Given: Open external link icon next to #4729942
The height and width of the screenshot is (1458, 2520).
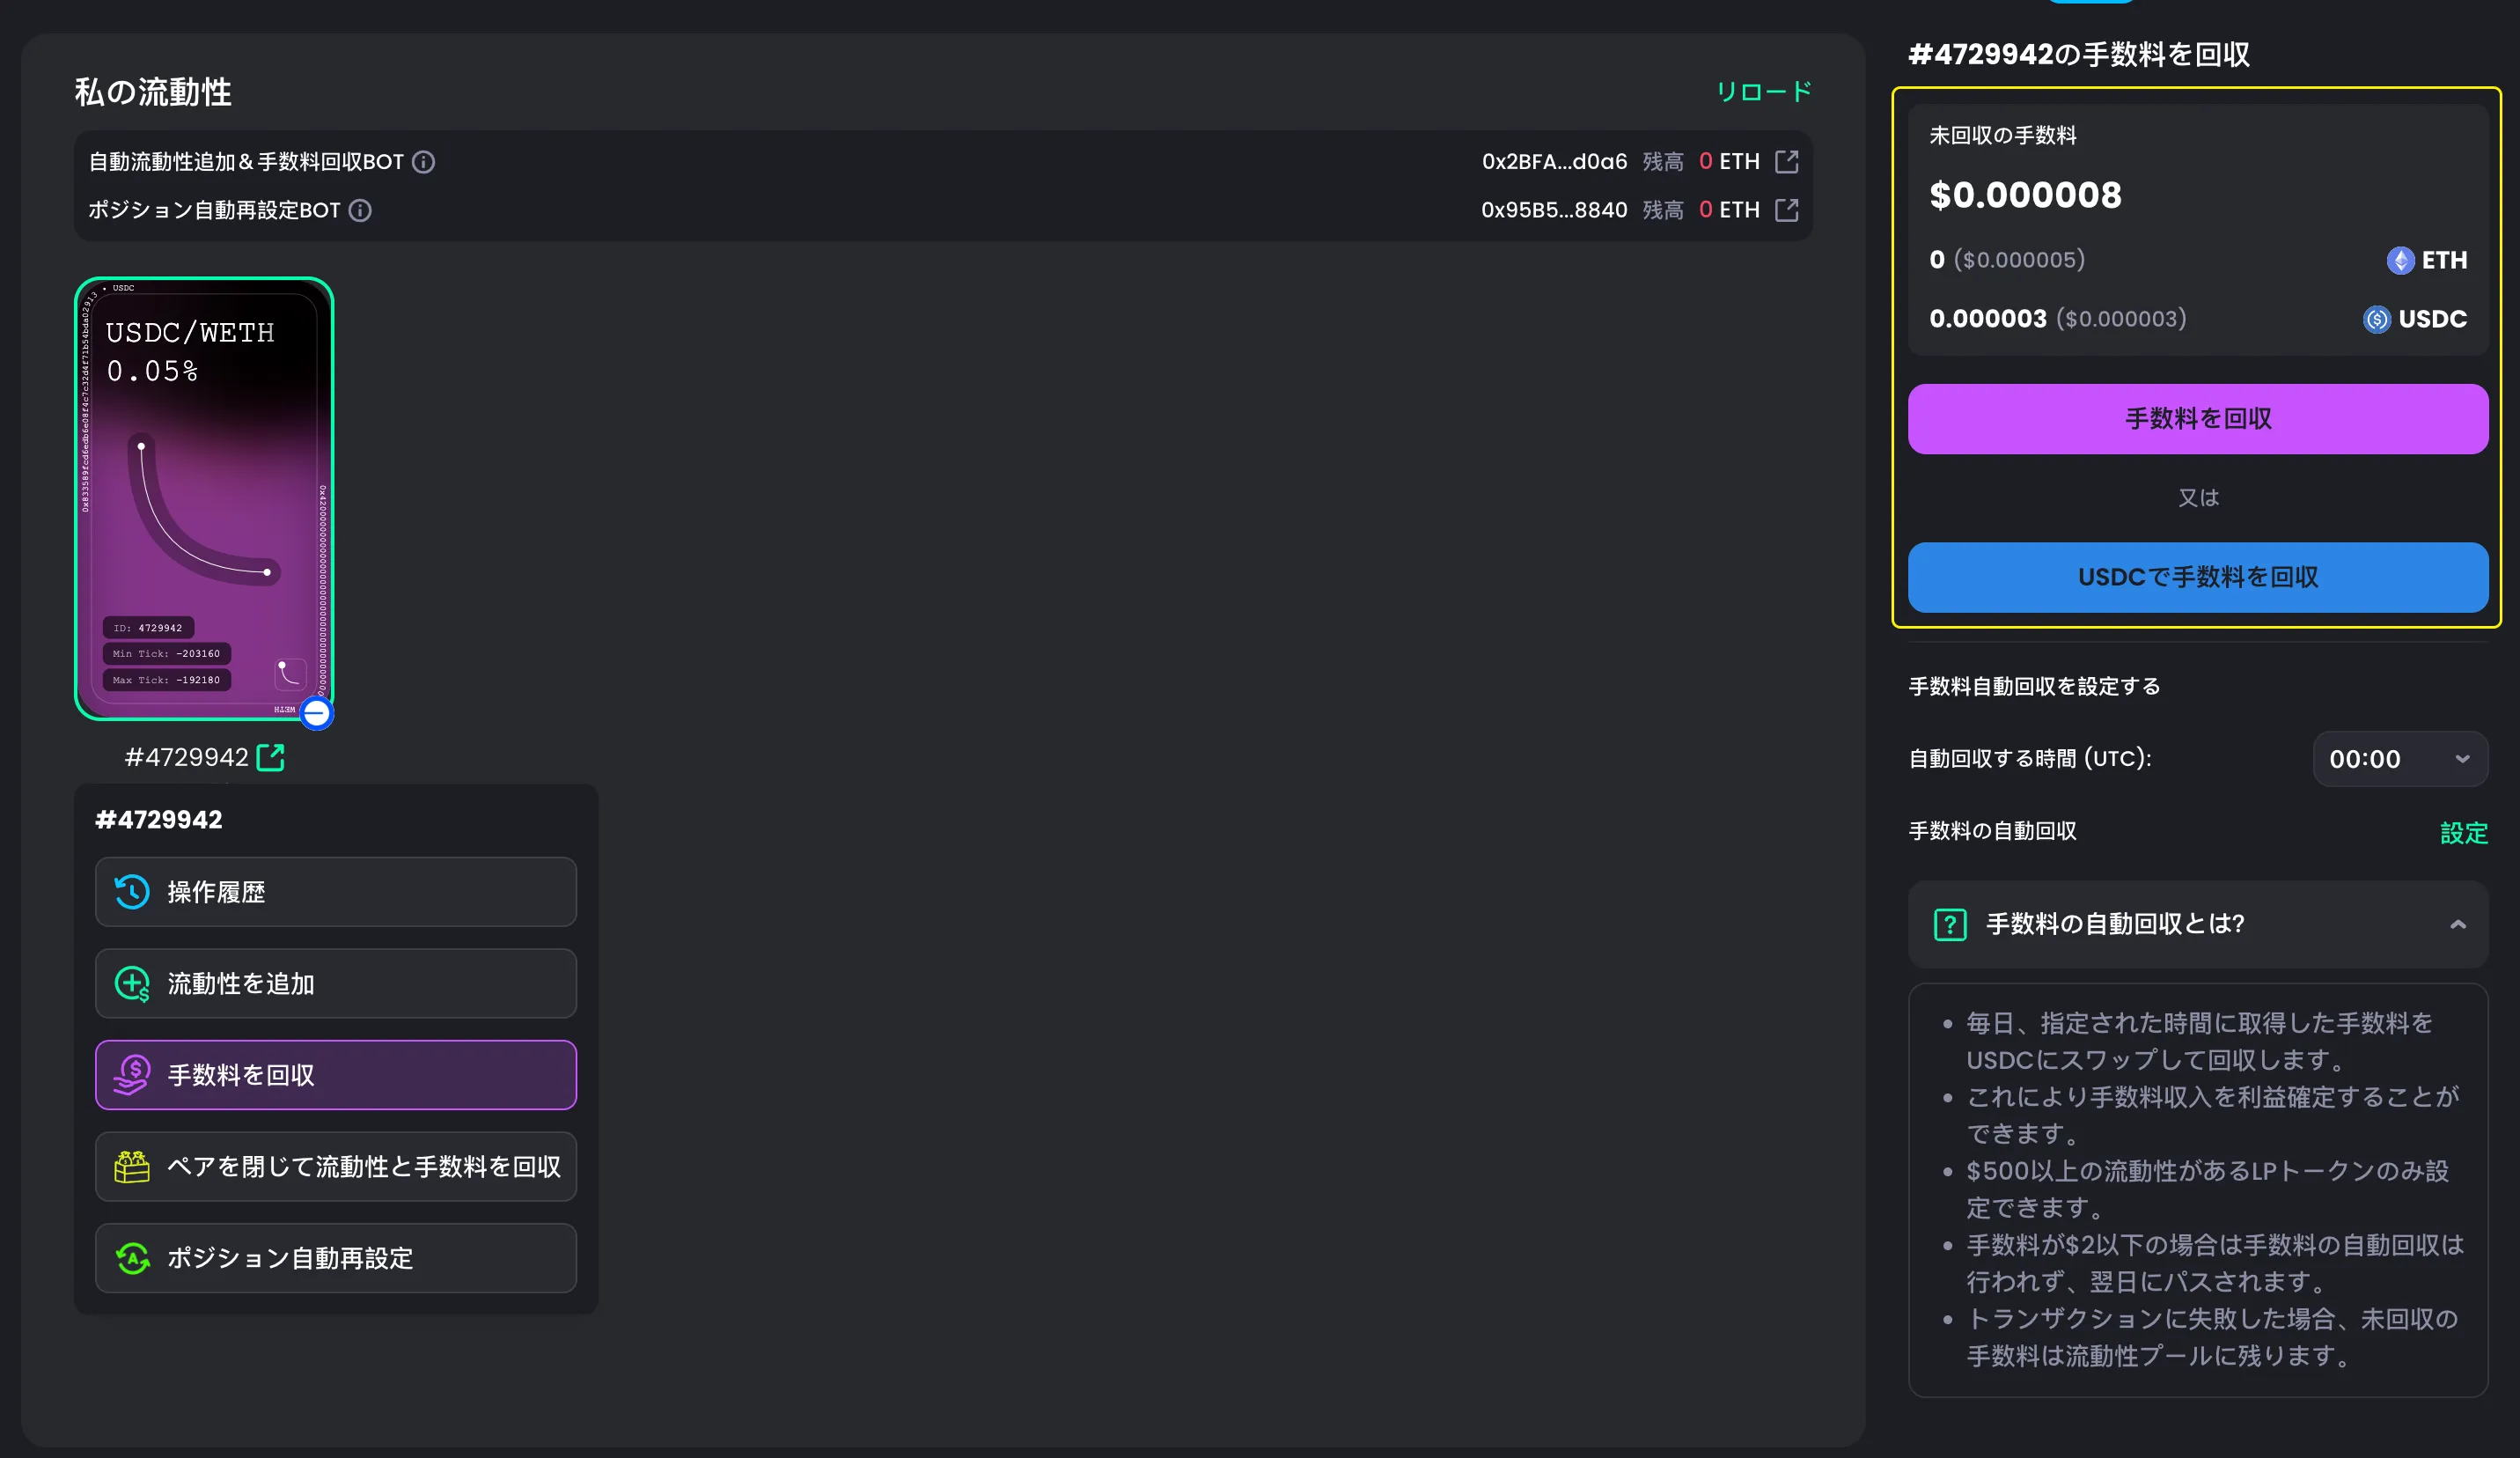Looking at the screenshot, I should (x=271, y=757).
